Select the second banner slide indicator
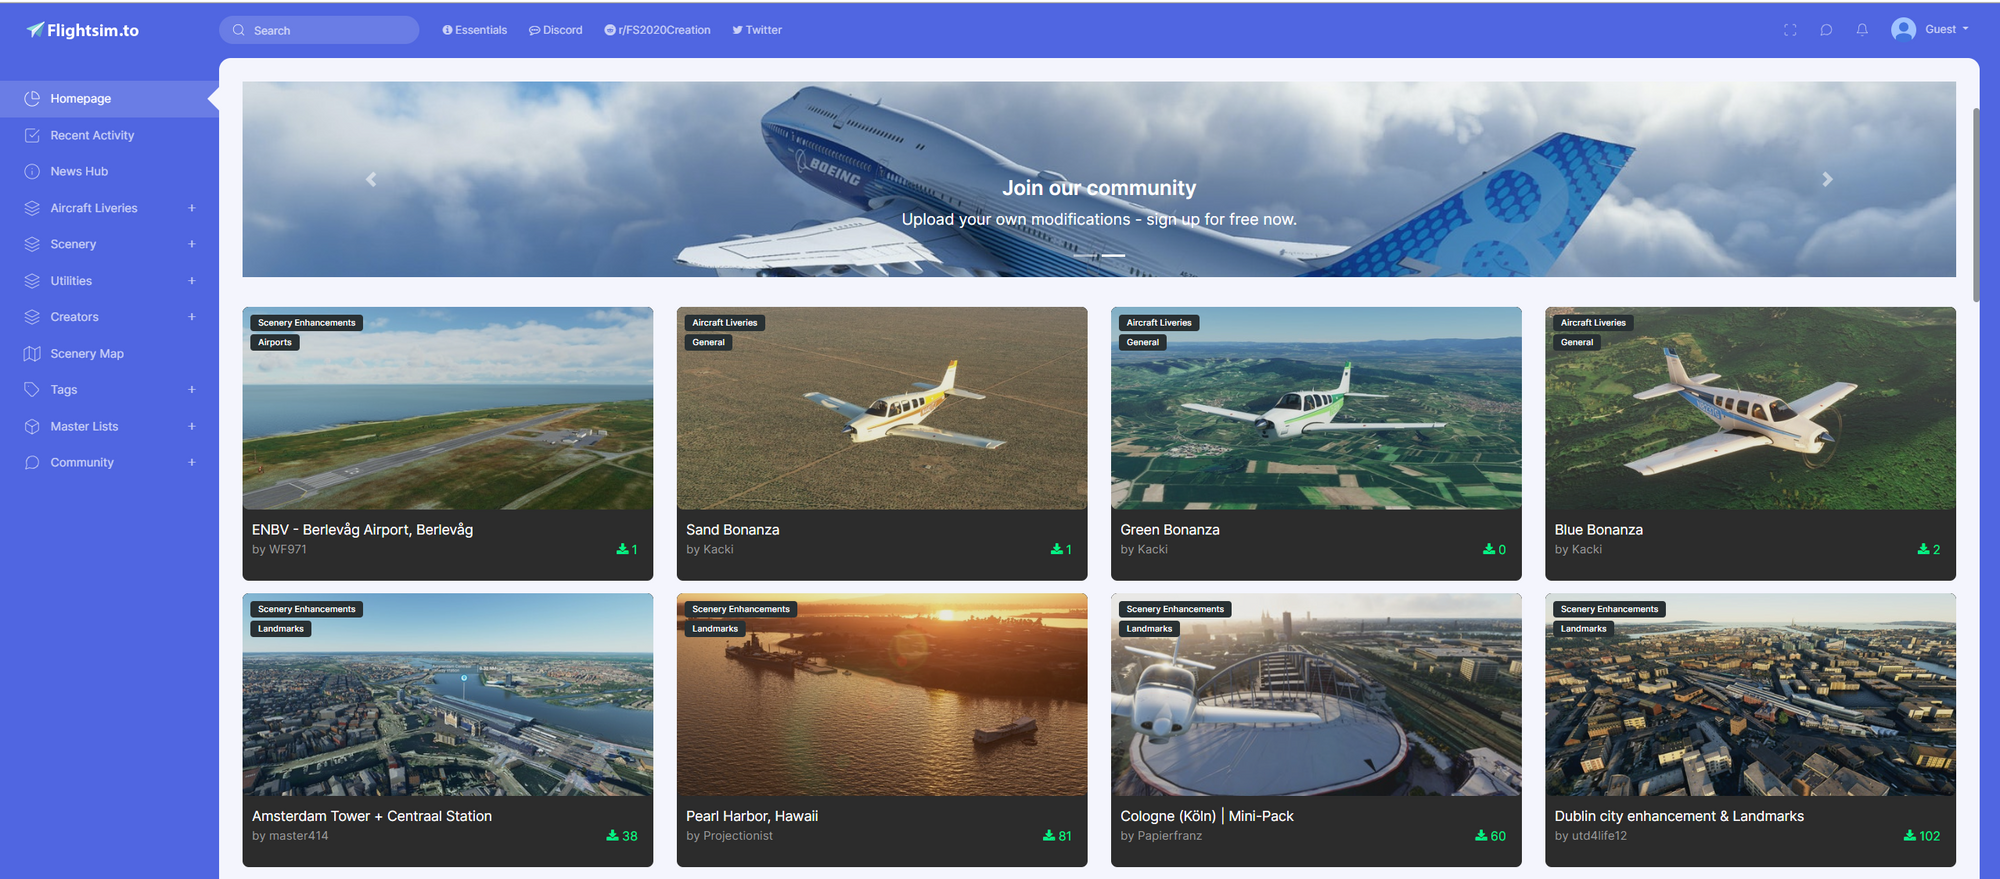2000x879 pixels. point(1112,256)
